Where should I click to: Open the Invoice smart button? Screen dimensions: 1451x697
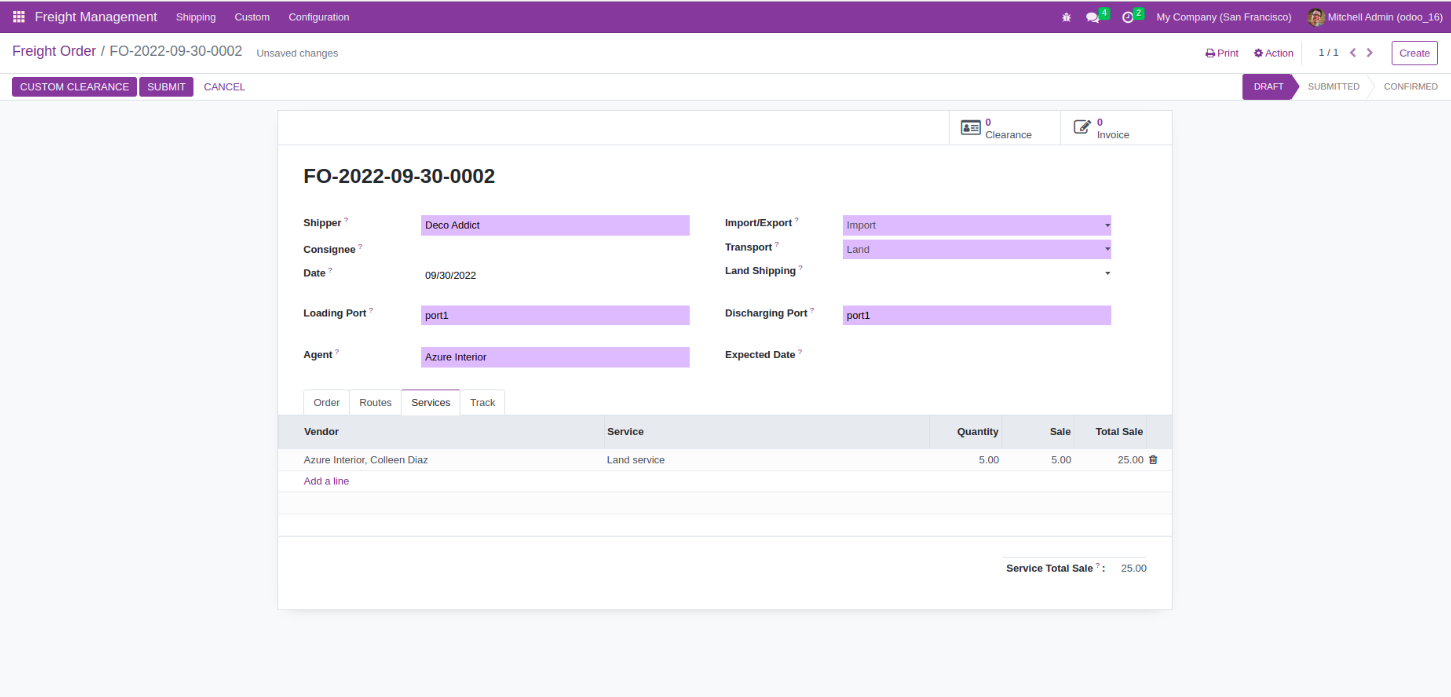click(x=1103, y=128)
